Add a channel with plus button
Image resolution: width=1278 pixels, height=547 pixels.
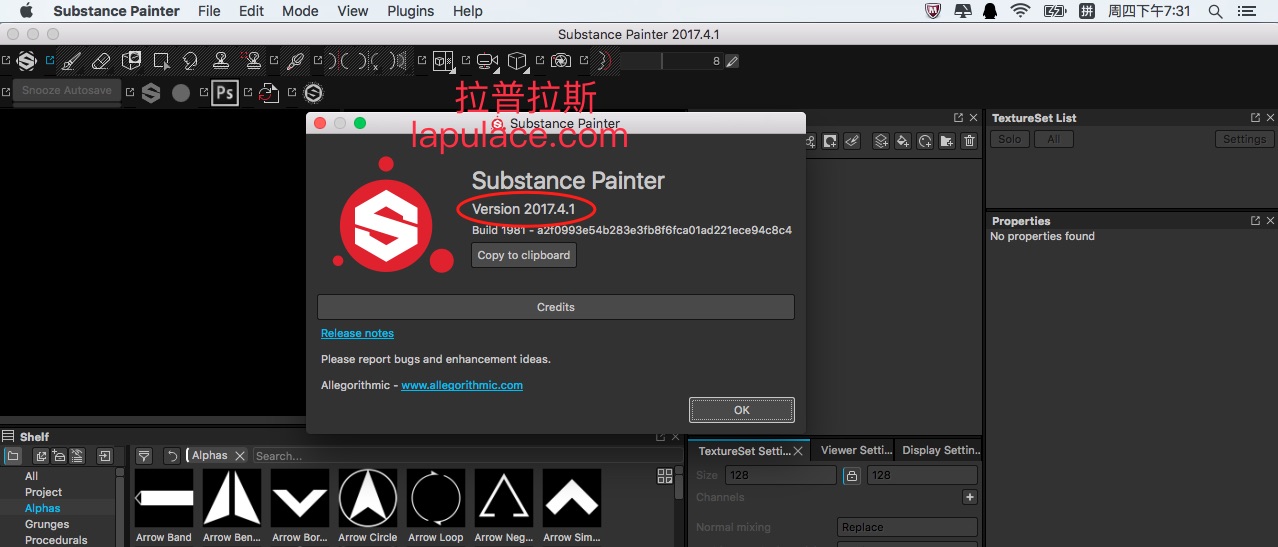tap(969, 497)
